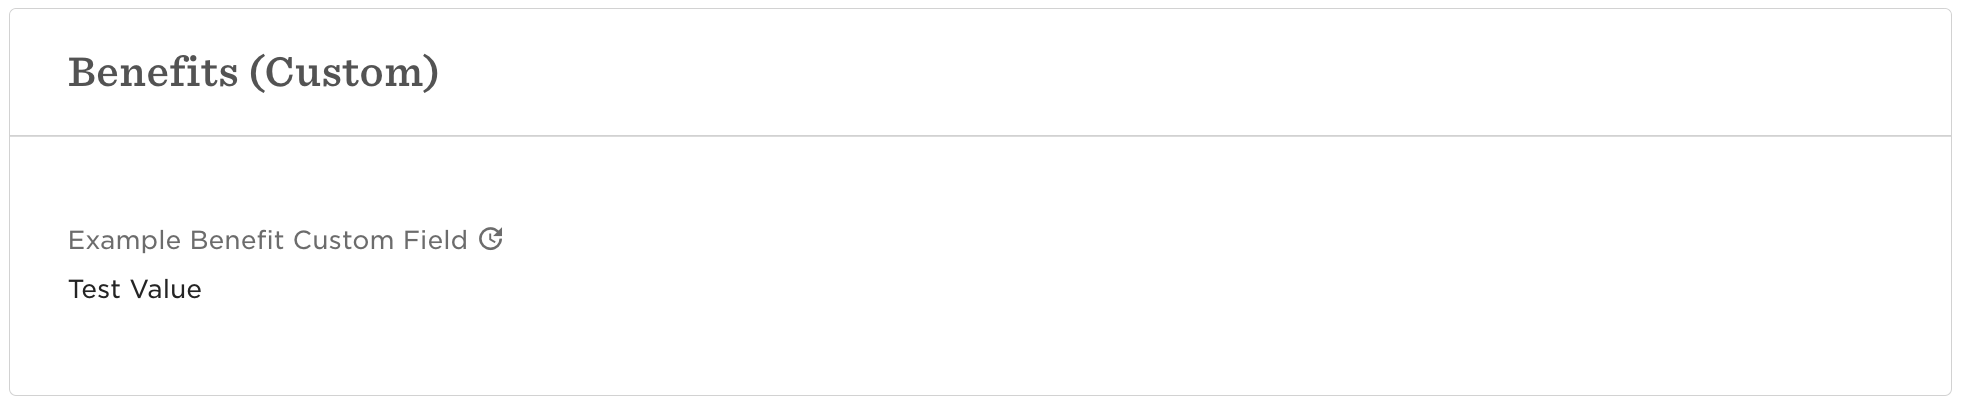
Task: Click the Test Value text
Action: click(135, 289)
